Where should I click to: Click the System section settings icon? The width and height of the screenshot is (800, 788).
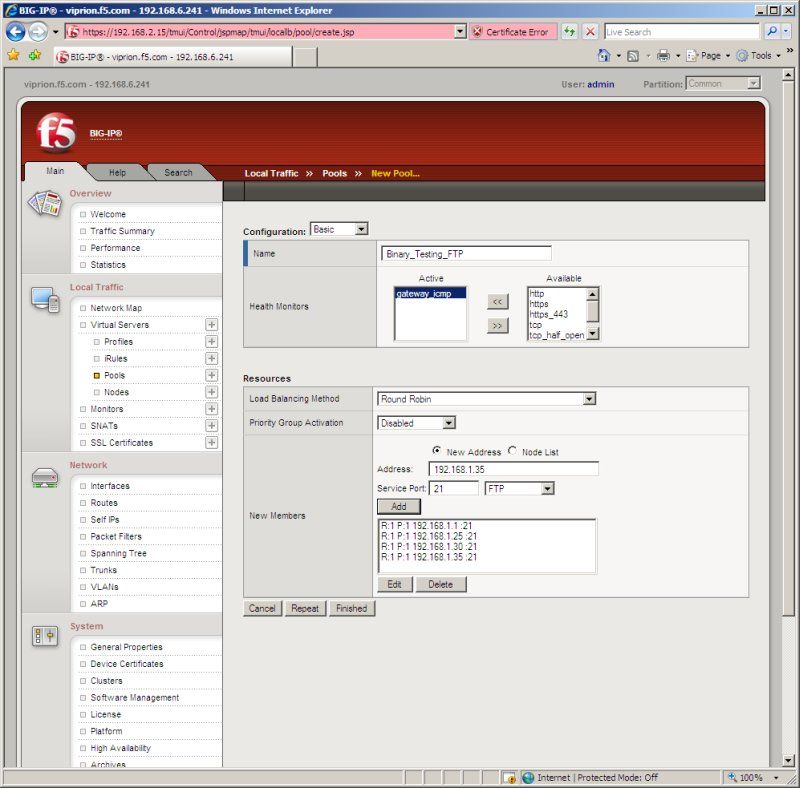point(45,636)
